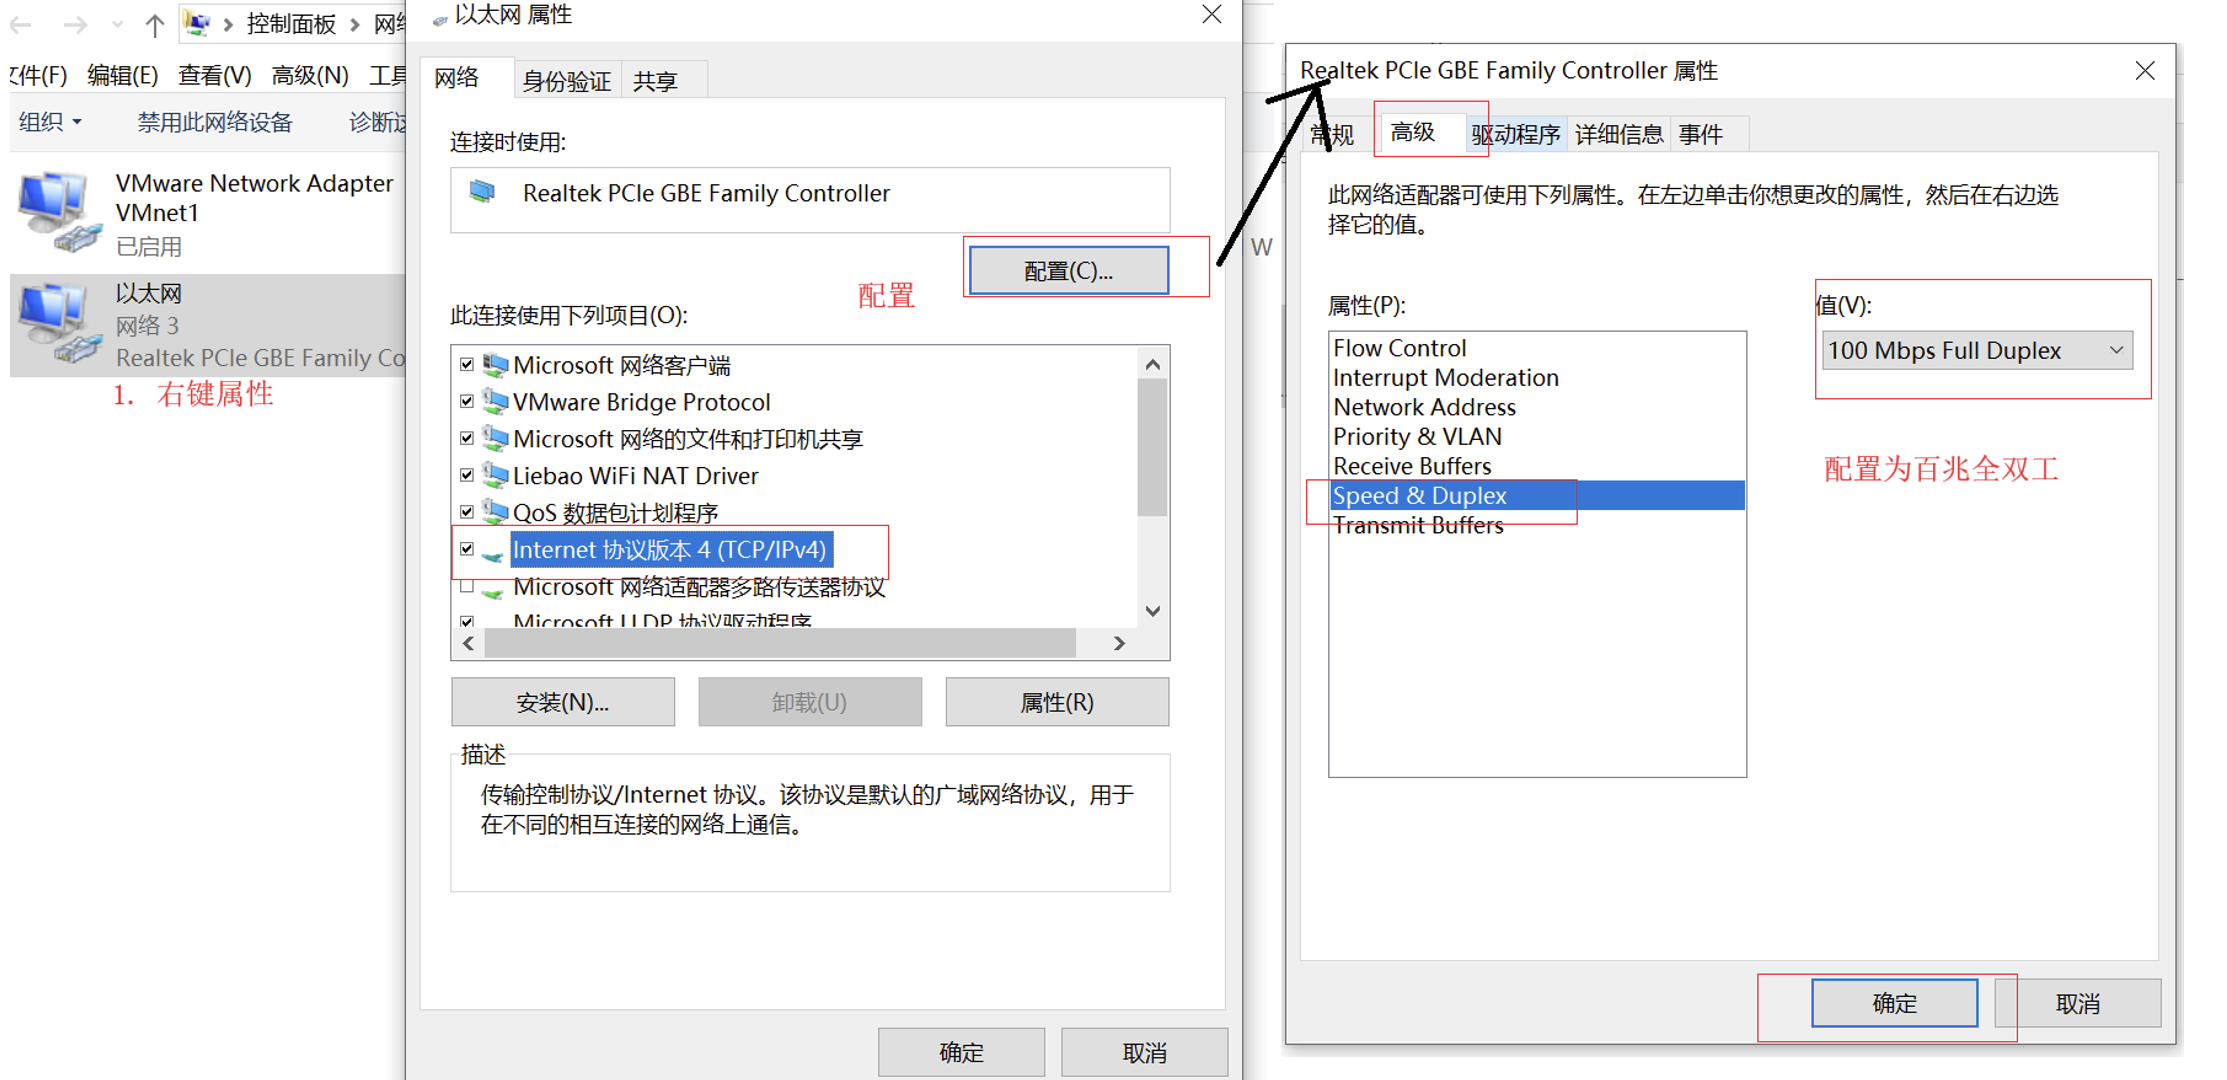This screenshot has width=2227, height=1080.
Task: Click the up arrow navigation icon
Action: click(x=154, y=24)
